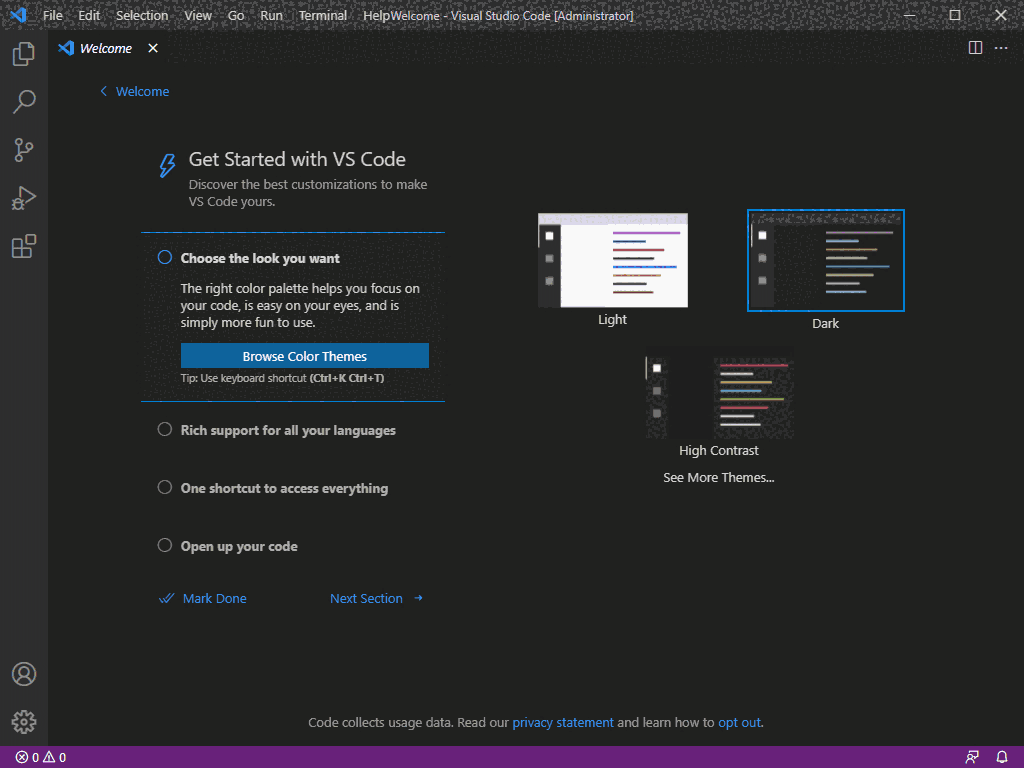Open notifications via the bell icon
Screen dimensions: 1024x768
pos(1001,757)
